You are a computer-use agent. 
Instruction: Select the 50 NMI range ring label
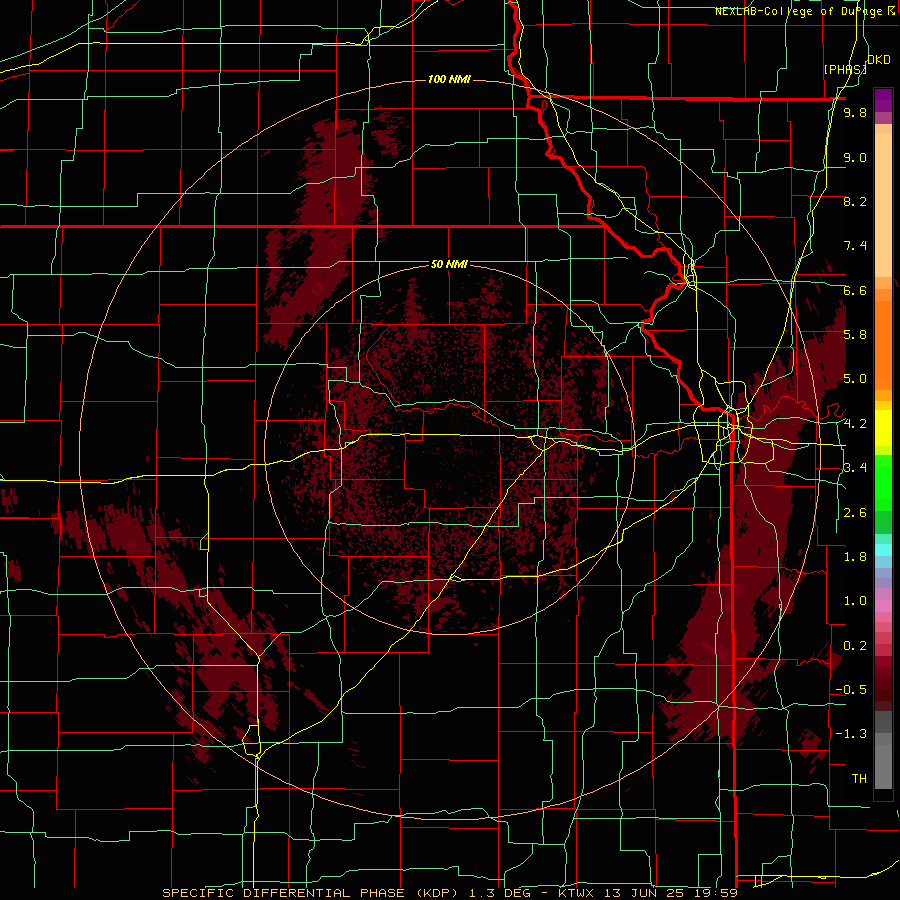coord(449,264)
